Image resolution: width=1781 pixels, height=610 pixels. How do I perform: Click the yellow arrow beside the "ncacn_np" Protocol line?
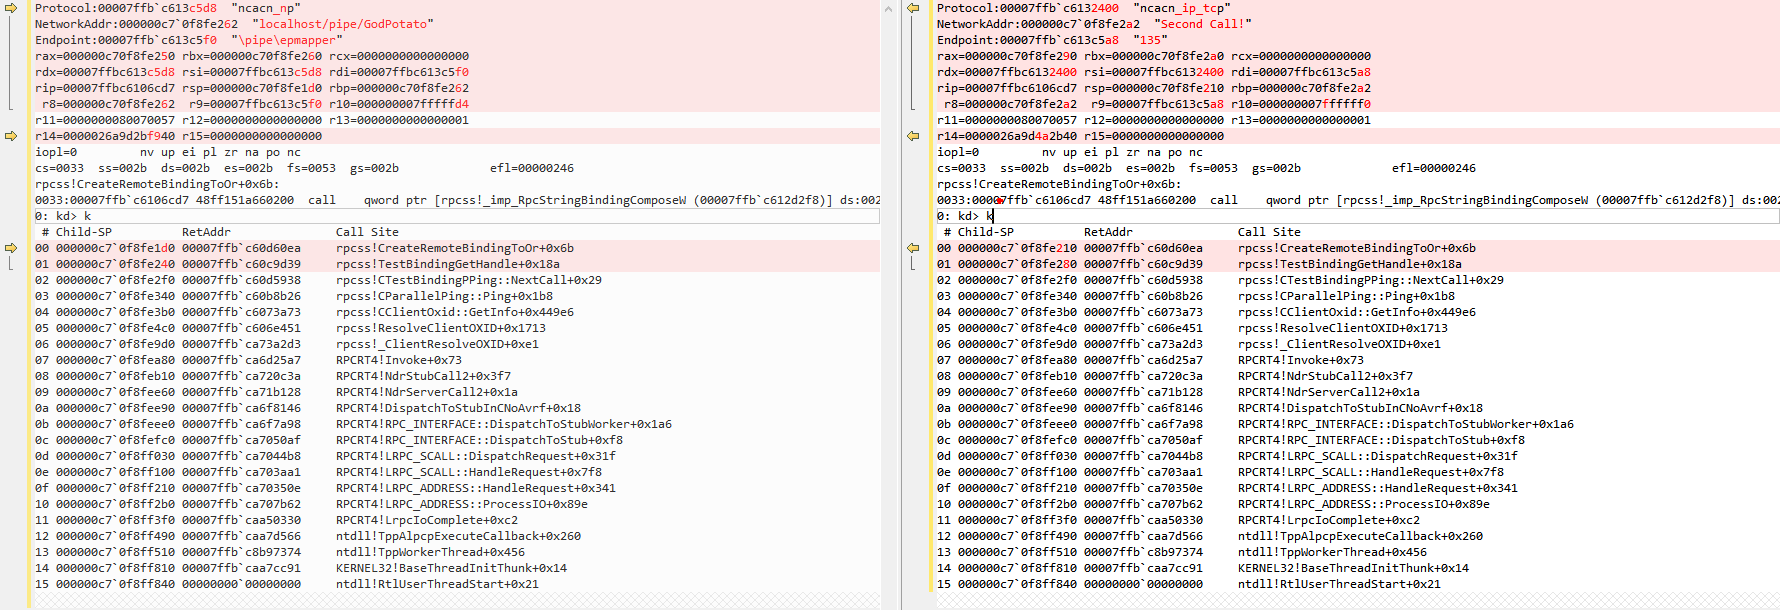pyautogui.click(x=12, y=8)
